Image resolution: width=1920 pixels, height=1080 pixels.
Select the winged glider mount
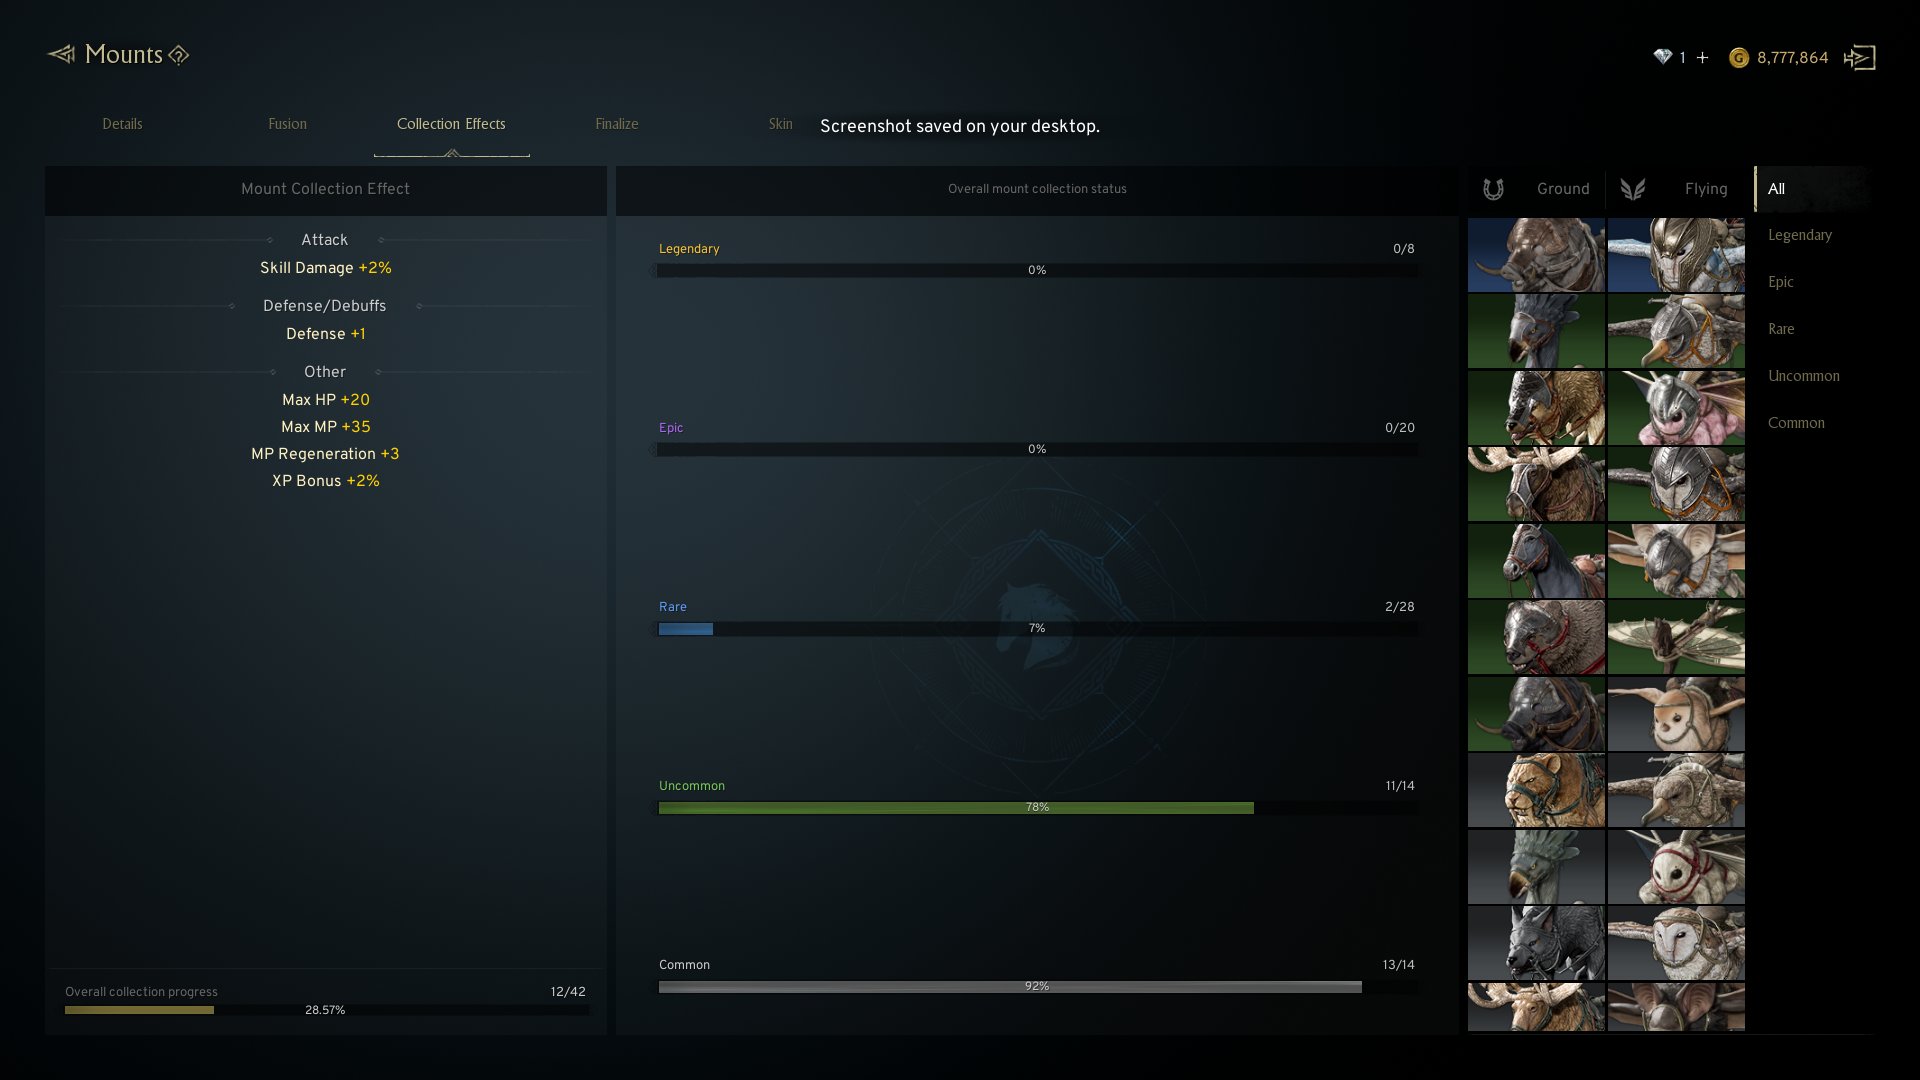click(1676, 637)
